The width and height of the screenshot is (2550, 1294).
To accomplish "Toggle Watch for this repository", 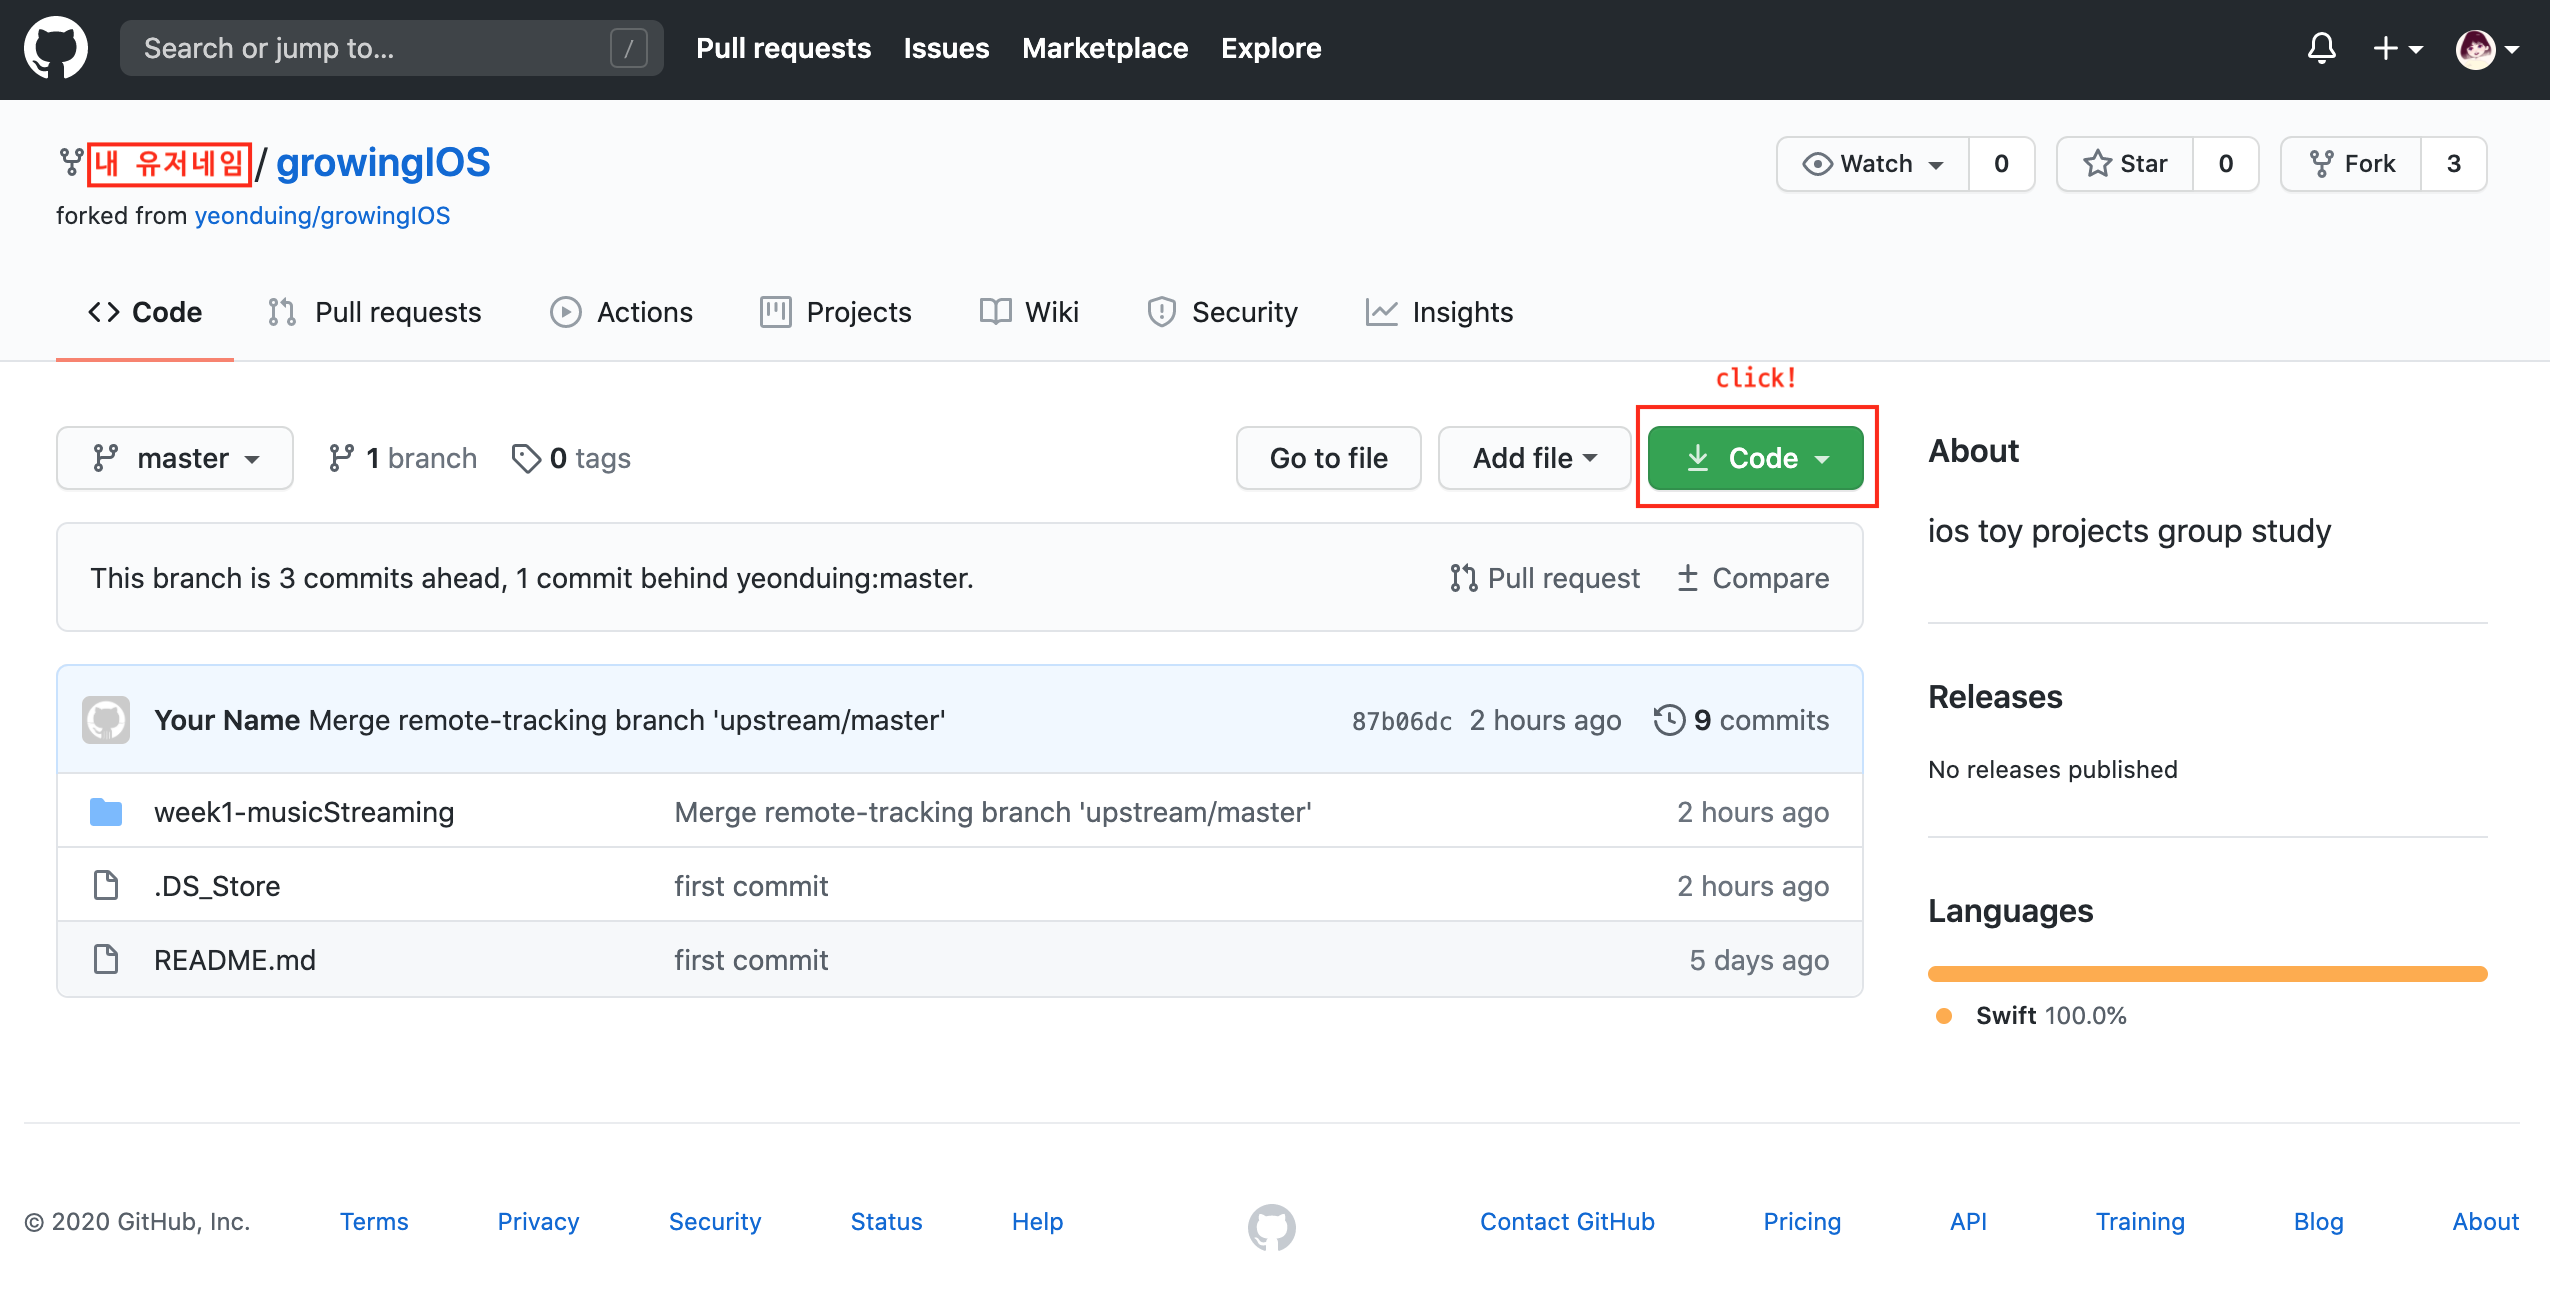I will click(1872, 164).
